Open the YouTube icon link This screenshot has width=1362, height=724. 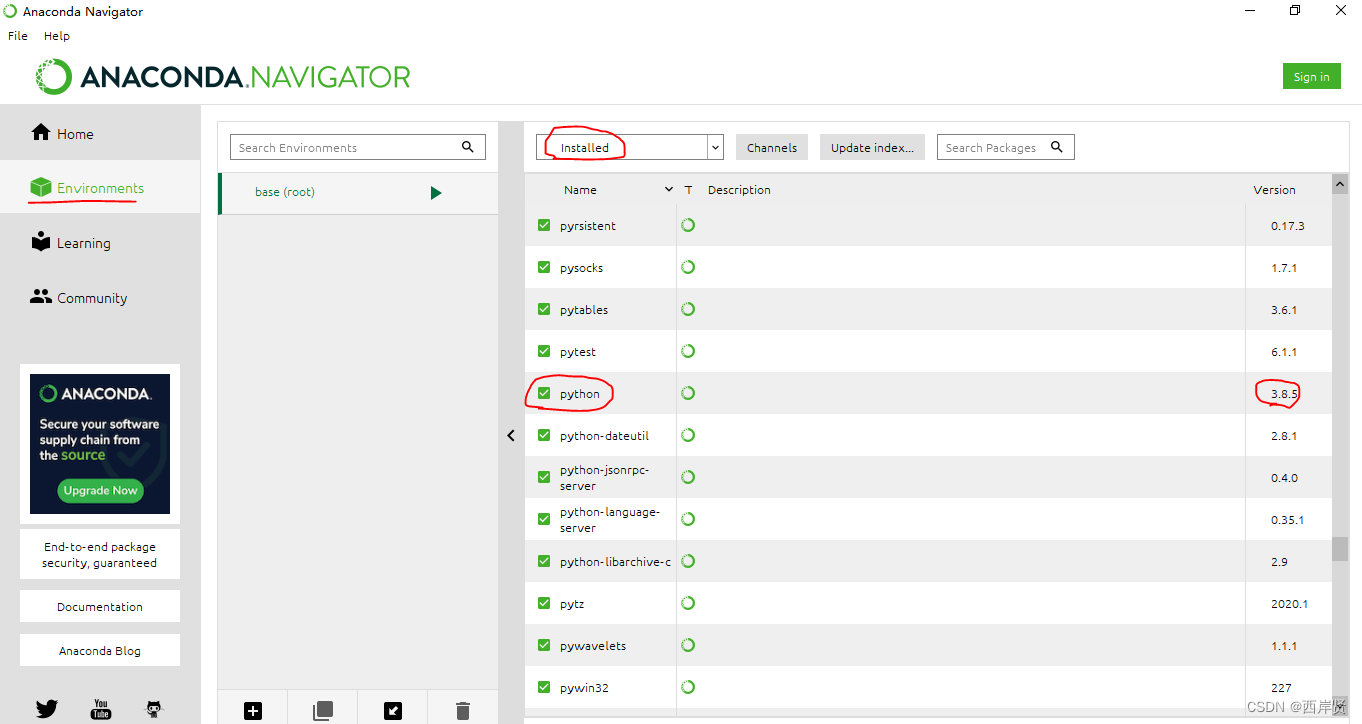(101, 709)
